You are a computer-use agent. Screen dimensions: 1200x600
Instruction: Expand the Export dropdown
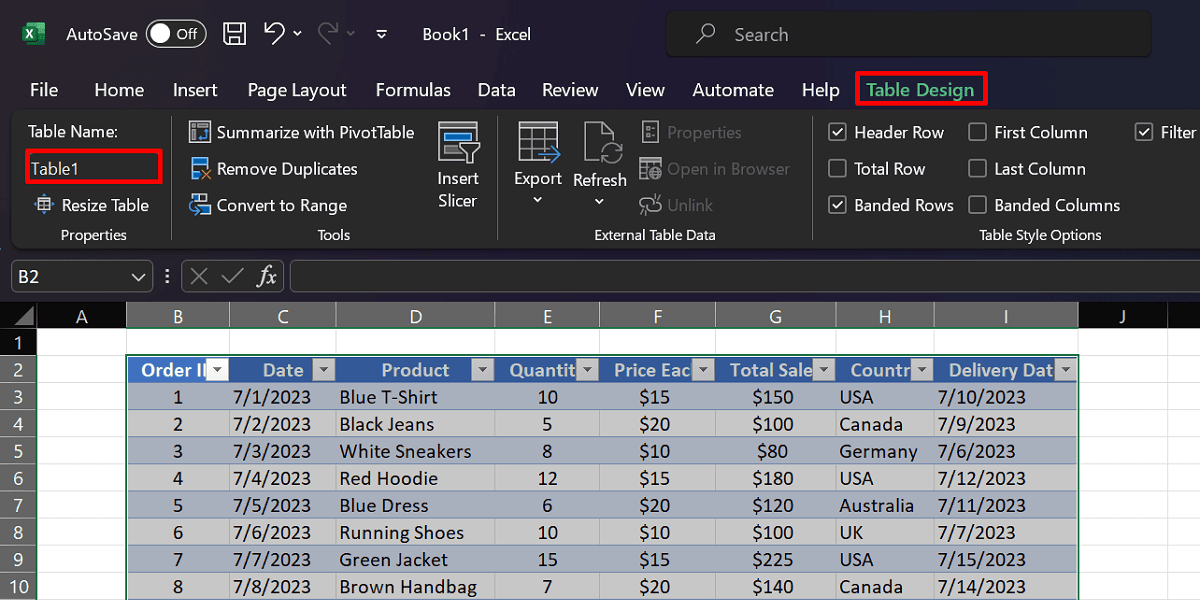click(538, 200)
